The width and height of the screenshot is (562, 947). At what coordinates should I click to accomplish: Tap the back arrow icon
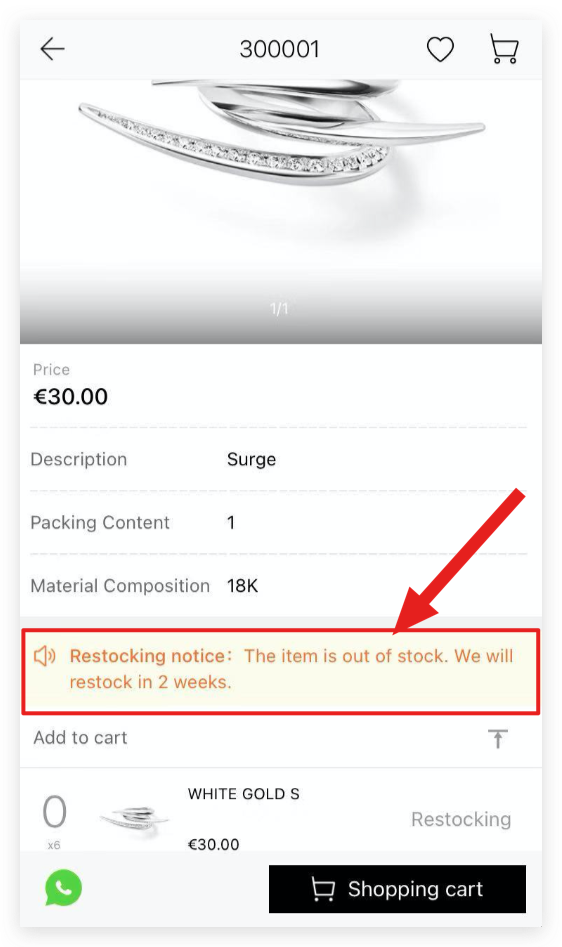tap(52, 50)
